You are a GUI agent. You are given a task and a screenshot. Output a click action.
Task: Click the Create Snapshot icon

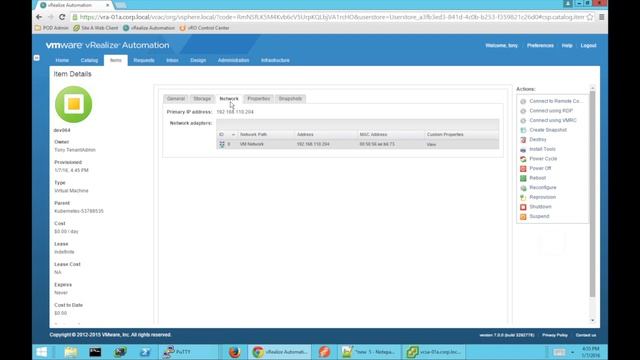click(x=523, y=130)
